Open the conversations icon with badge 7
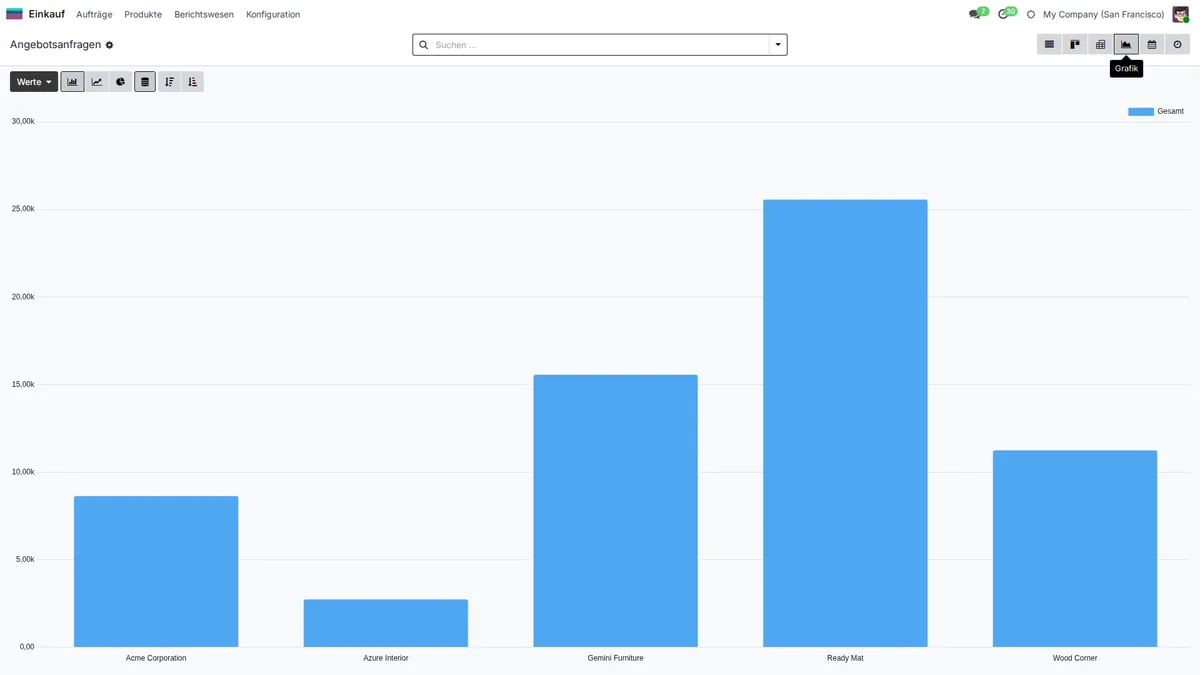Screen dimensions: 1200x675 click(976, 14)
